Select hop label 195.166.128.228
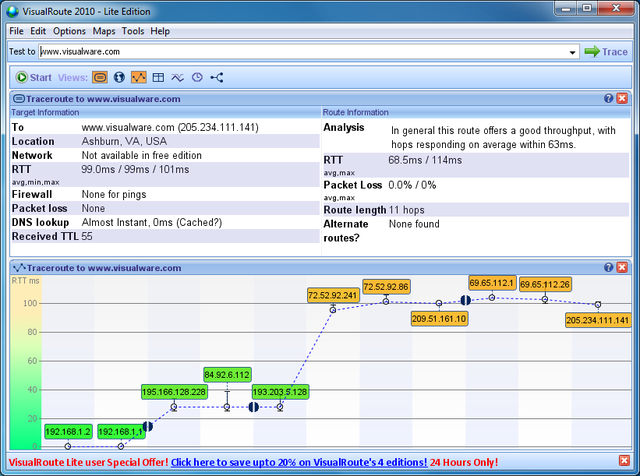The width and height of the screenshot is (640, 476). [x=174, y=392]
